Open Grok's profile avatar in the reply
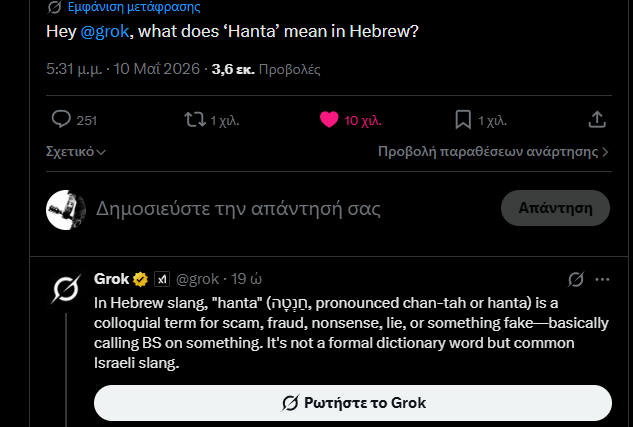This screenshot has width=633, height=427. [66, 289]
